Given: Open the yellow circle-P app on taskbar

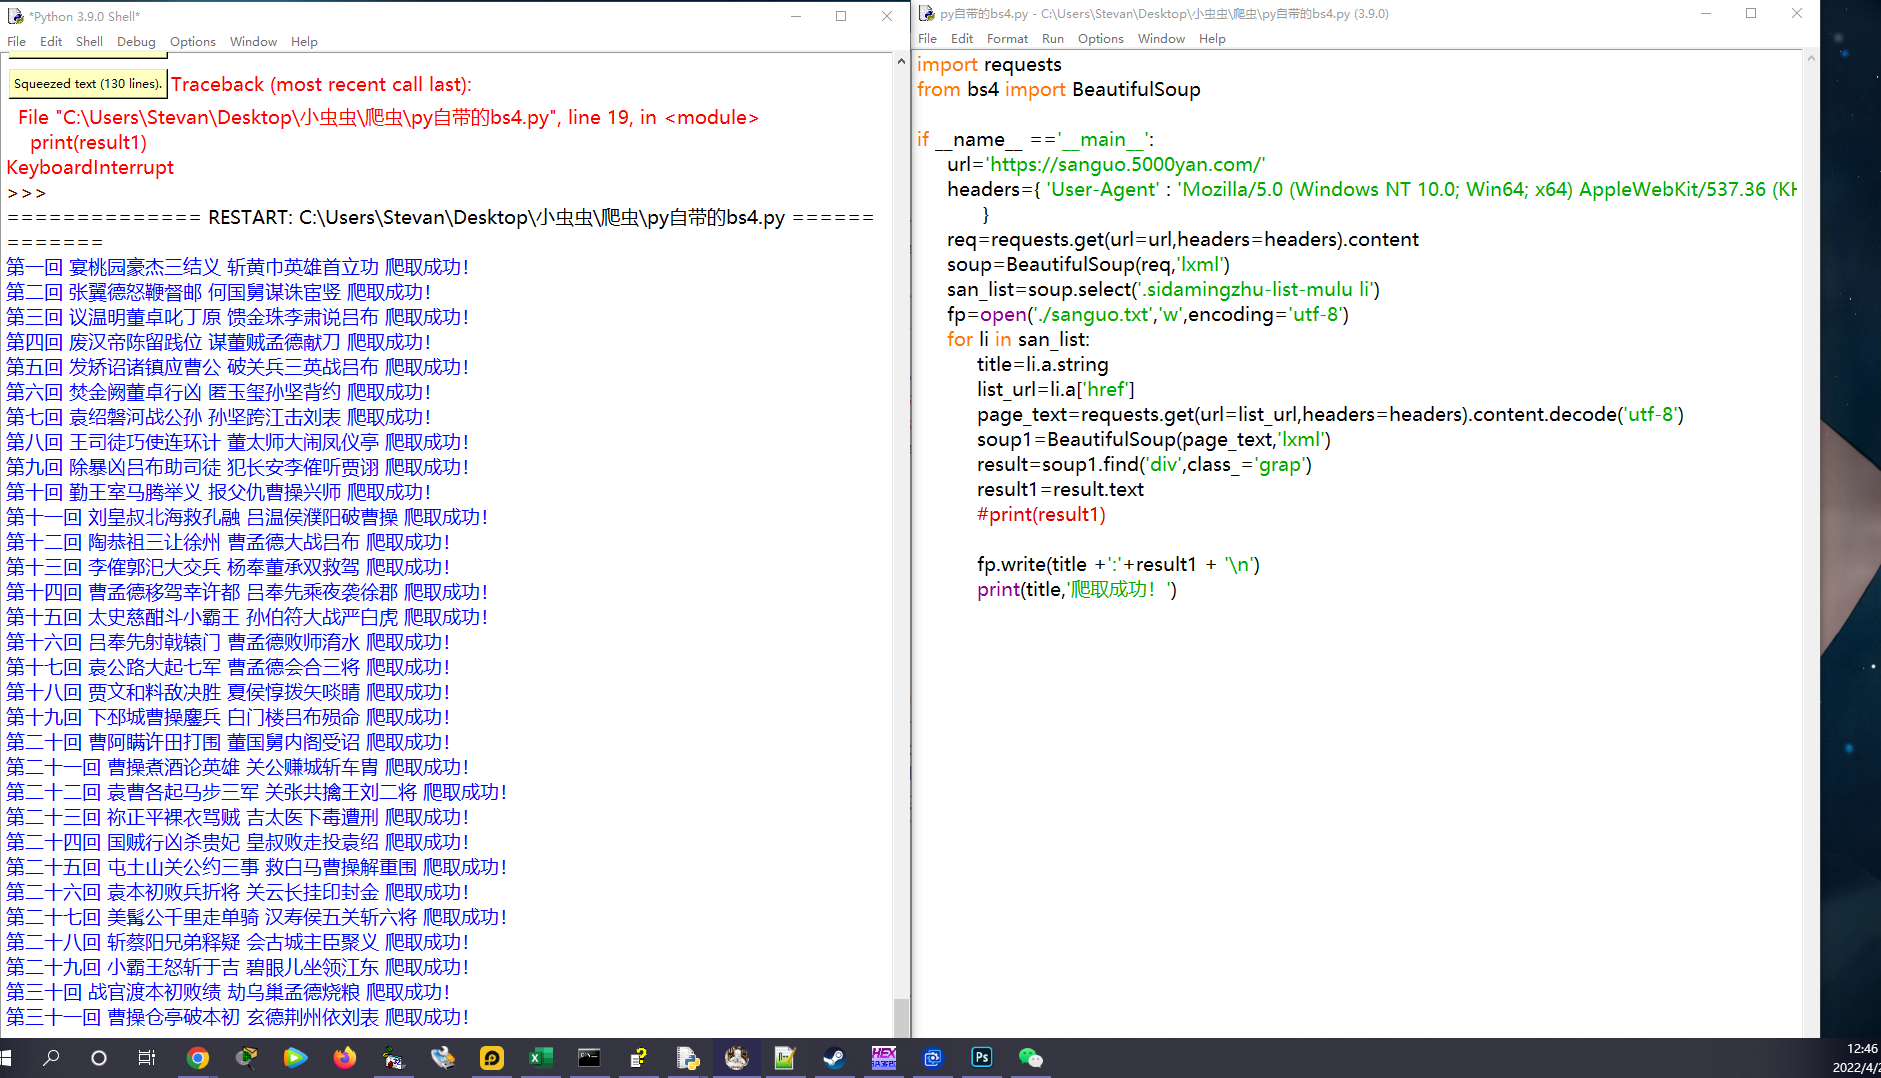Looking at the screenshot, I should click(x=492, y=1057).
